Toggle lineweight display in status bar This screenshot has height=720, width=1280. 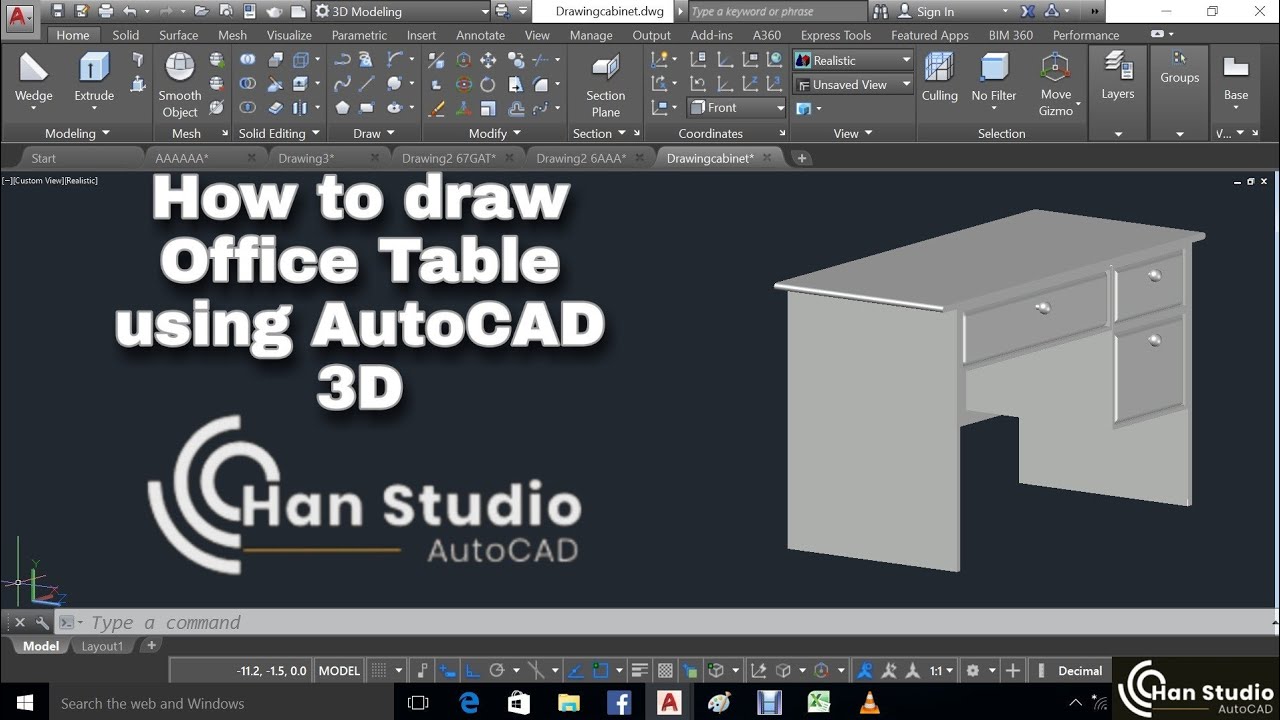point(641,671)
